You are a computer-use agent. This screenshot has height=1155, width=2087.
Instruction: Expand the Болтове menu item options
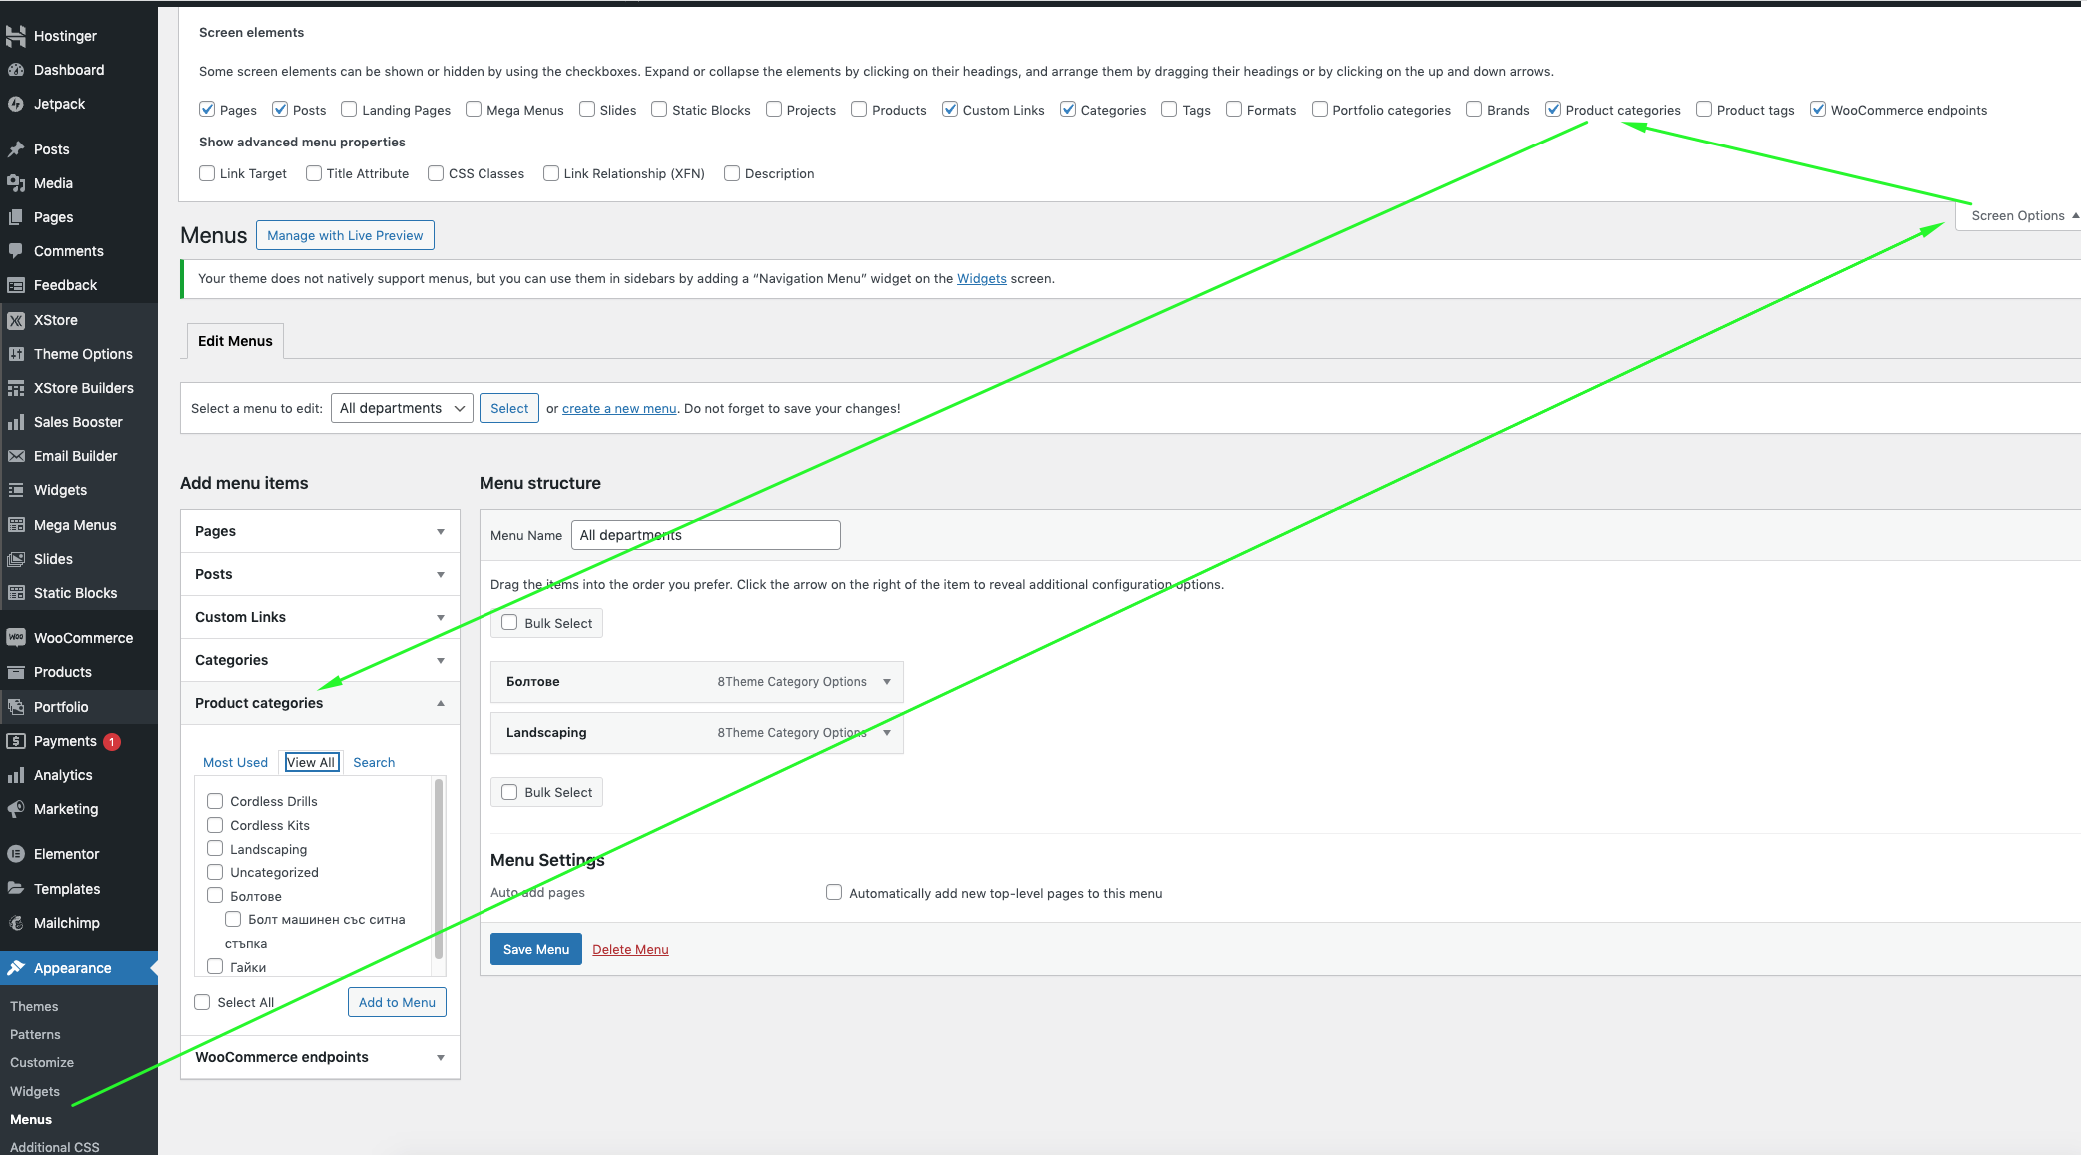(x=887, y=682)
